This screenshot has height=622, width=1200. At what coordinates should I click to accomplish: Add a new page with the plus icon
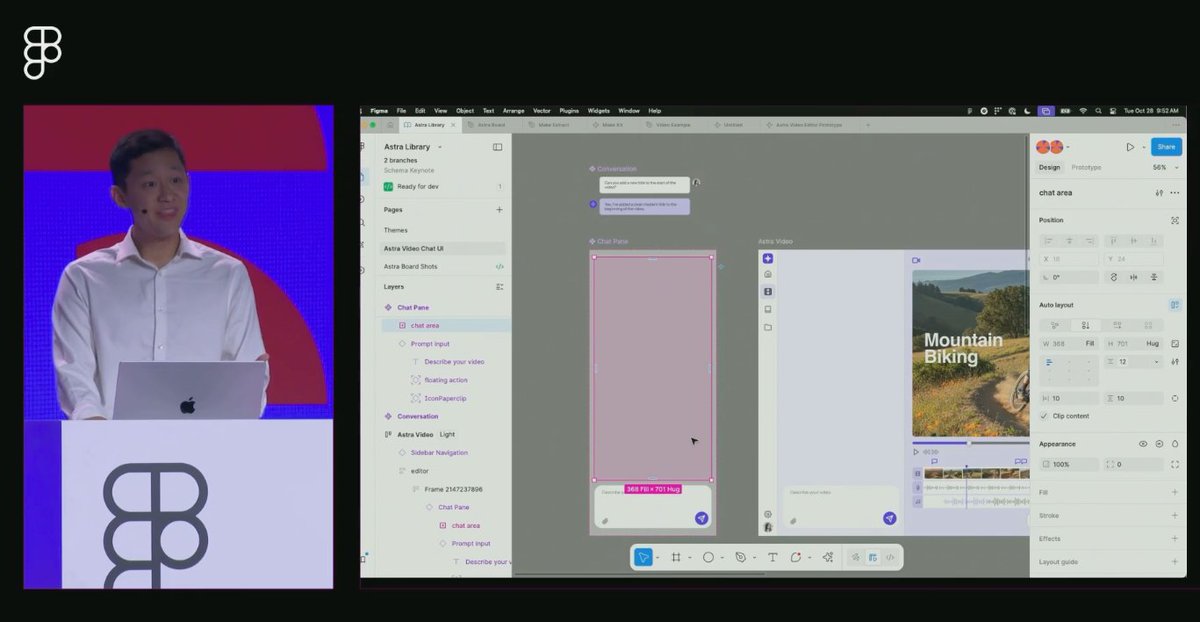point(499,210)
